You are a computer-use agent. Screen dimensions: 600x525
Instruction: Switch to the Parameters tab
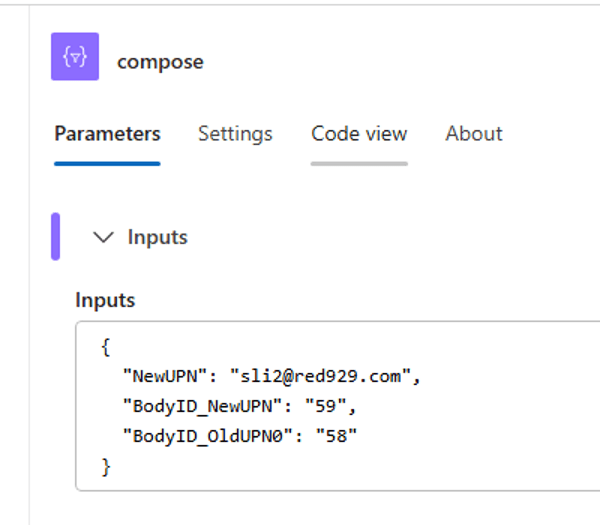pyautogui.click(x=108, y=134)
